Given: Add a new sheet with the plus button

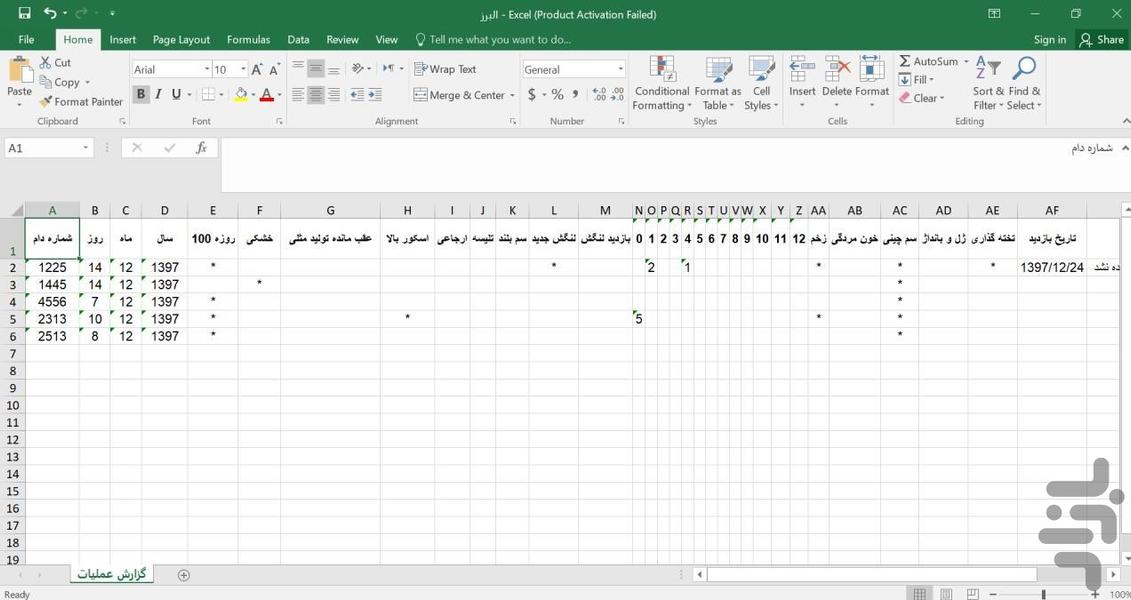Looking at the screenshot, I should (x=184, y=575).
